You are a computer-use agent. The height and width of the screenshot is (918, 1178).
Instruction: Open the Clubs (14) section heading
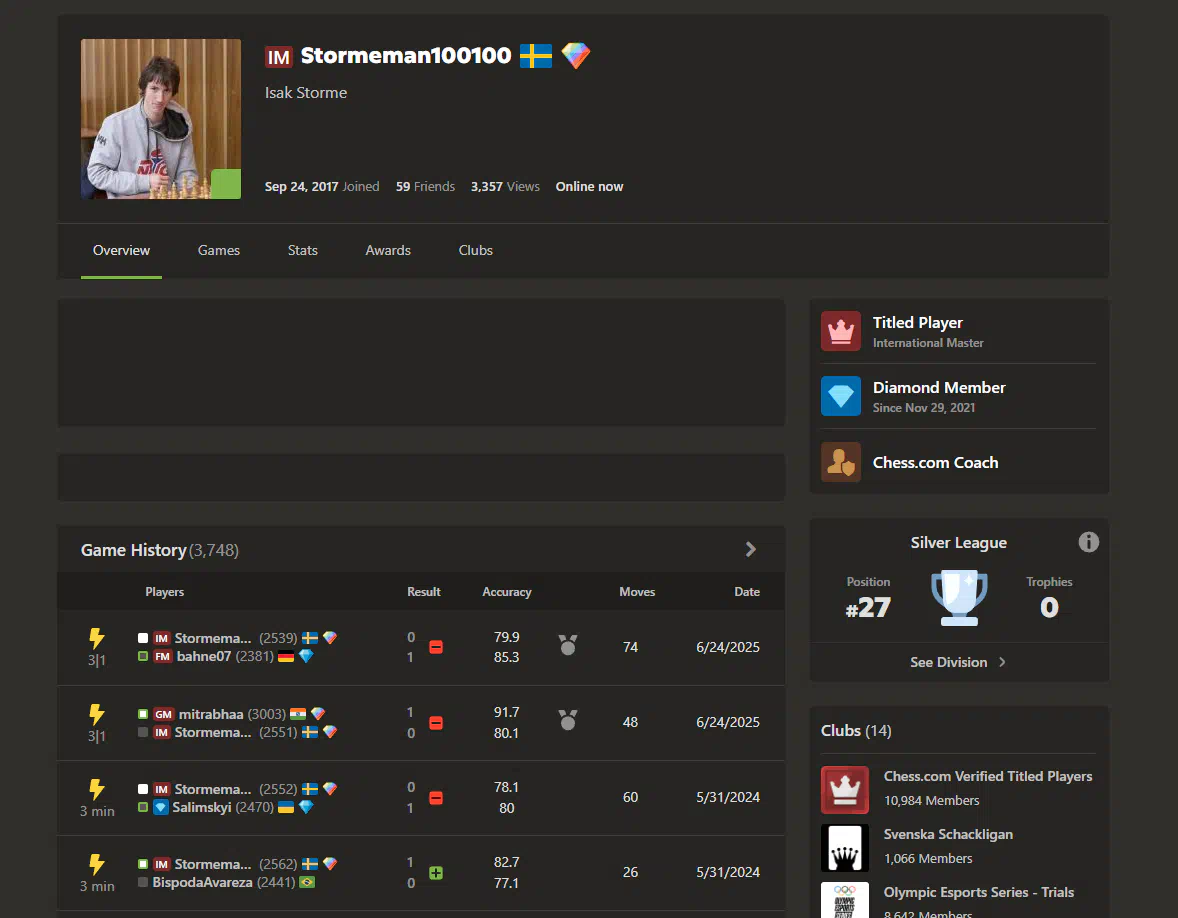(856, 731)
